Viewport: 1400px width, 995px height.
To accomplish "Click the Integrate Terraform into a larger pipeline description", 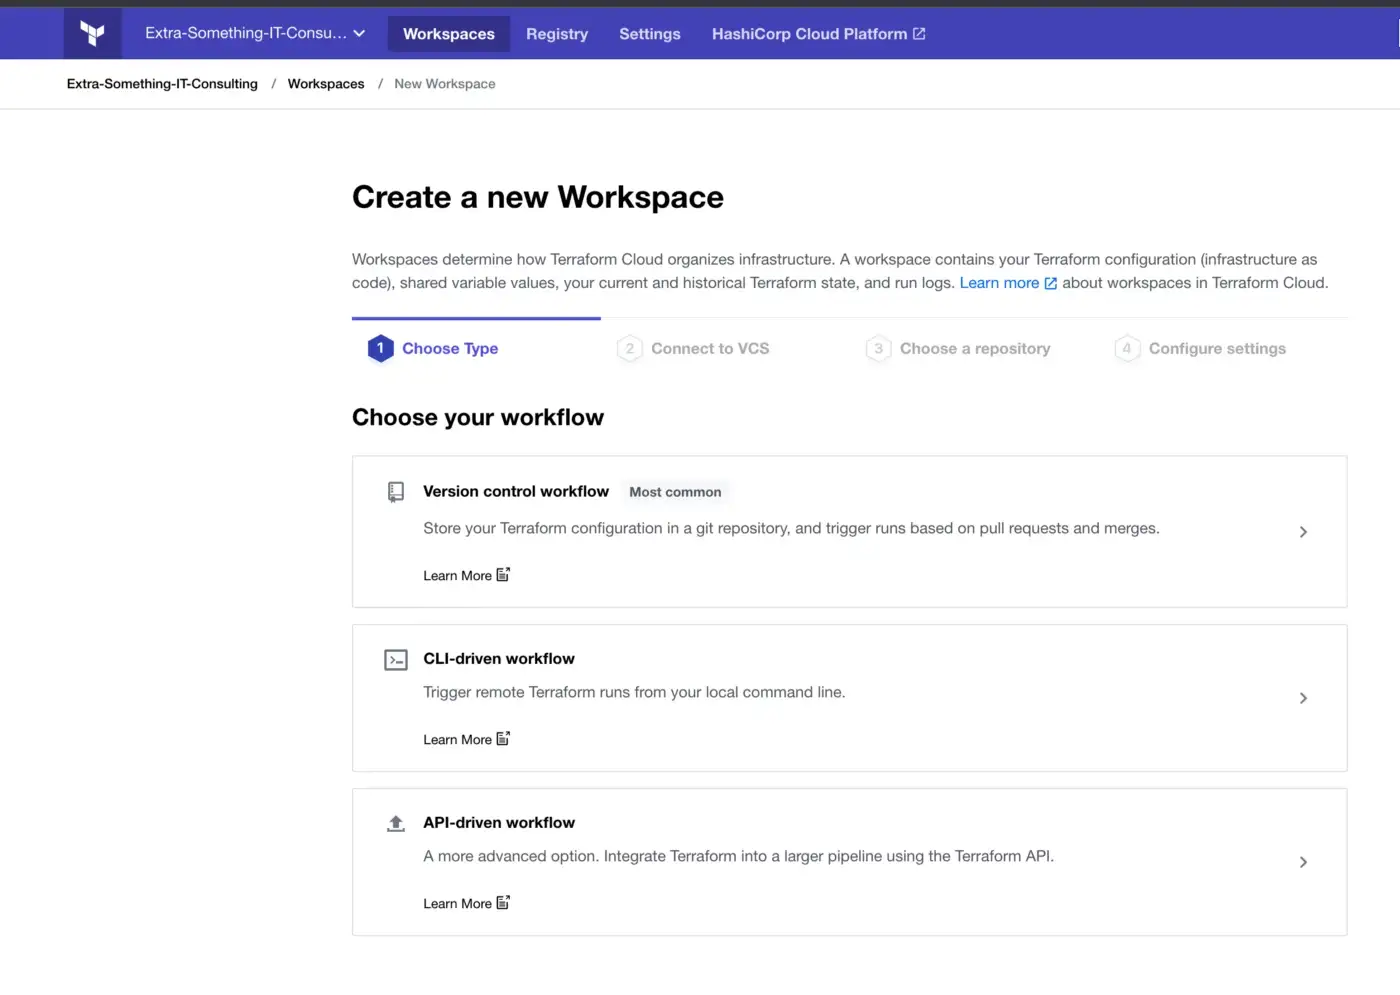I will (738, 856).
